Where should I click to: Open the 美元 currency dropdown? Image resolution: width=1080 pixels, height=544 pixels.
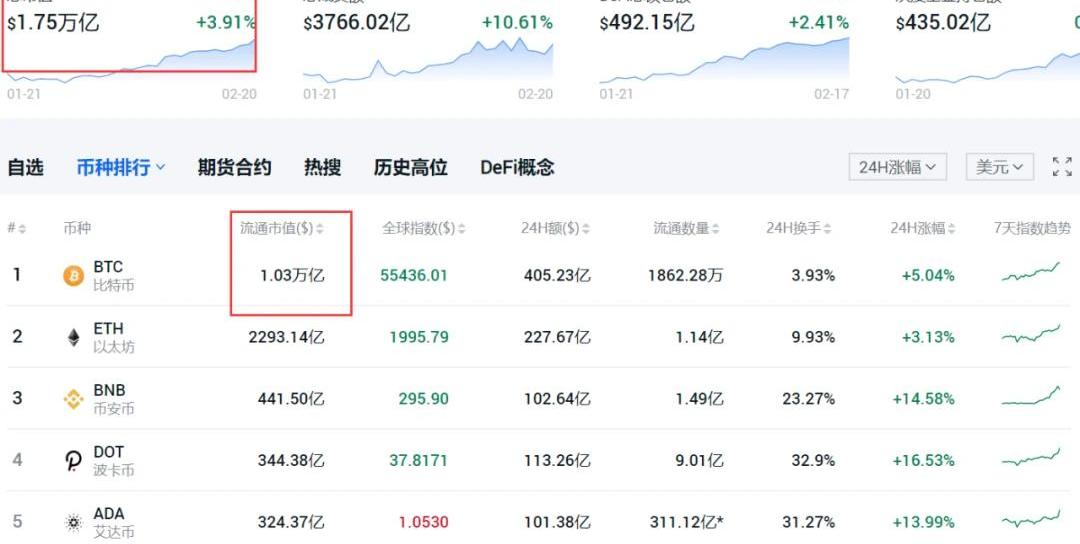999,167
